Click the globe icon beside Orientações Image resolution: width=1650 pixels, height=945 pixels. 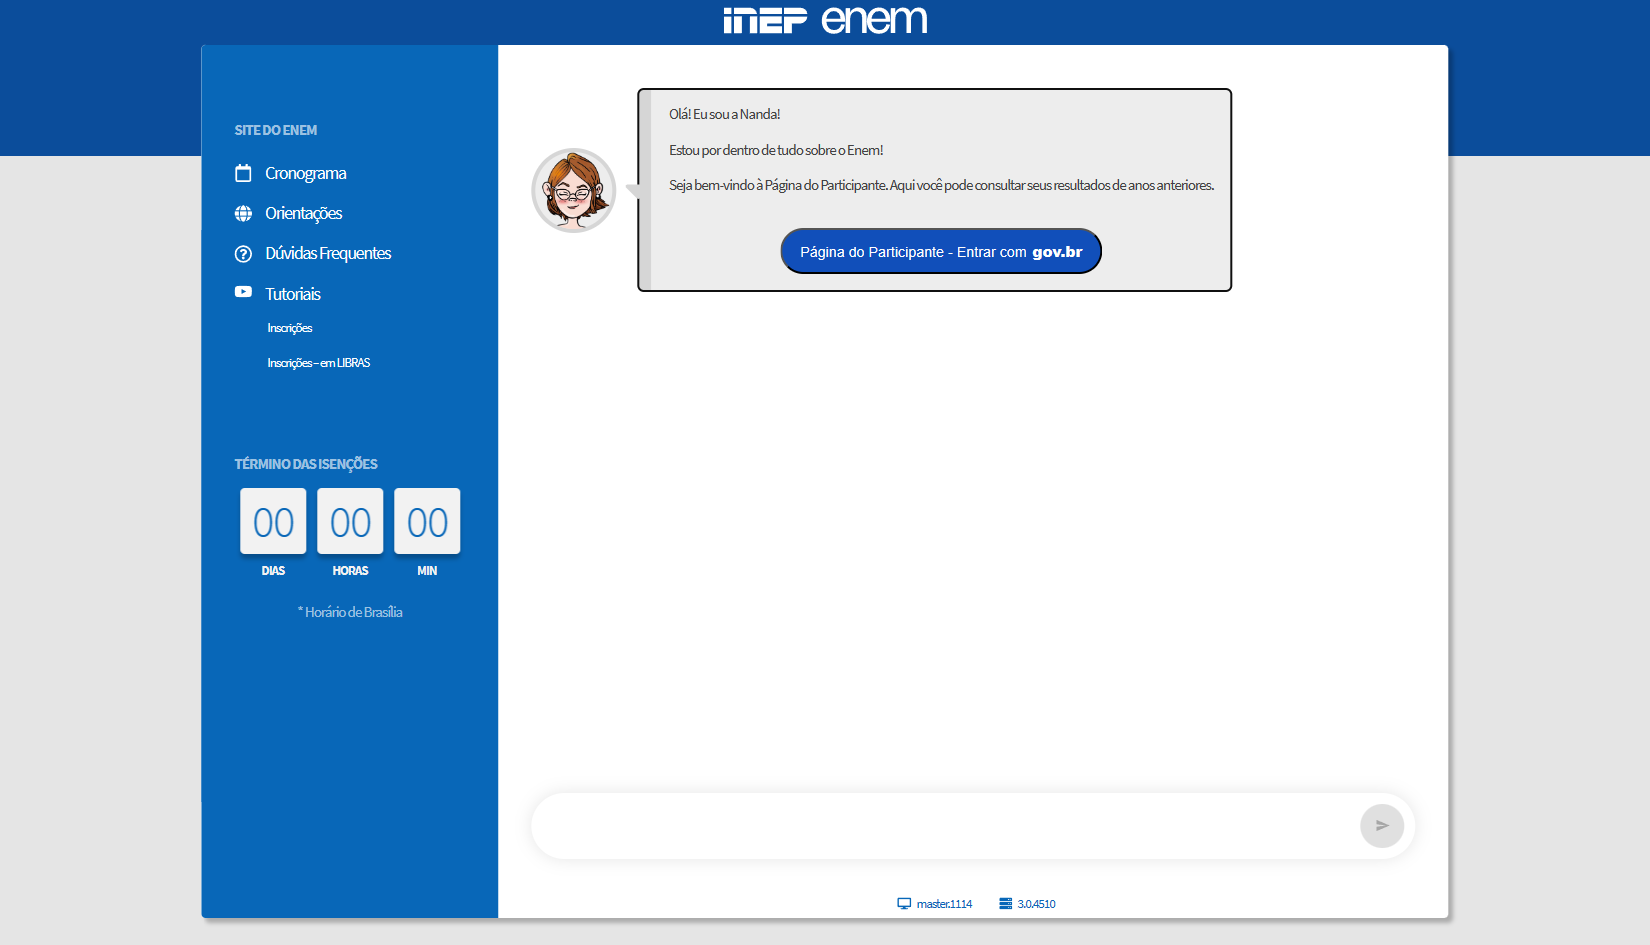click(x=243, y=213)
